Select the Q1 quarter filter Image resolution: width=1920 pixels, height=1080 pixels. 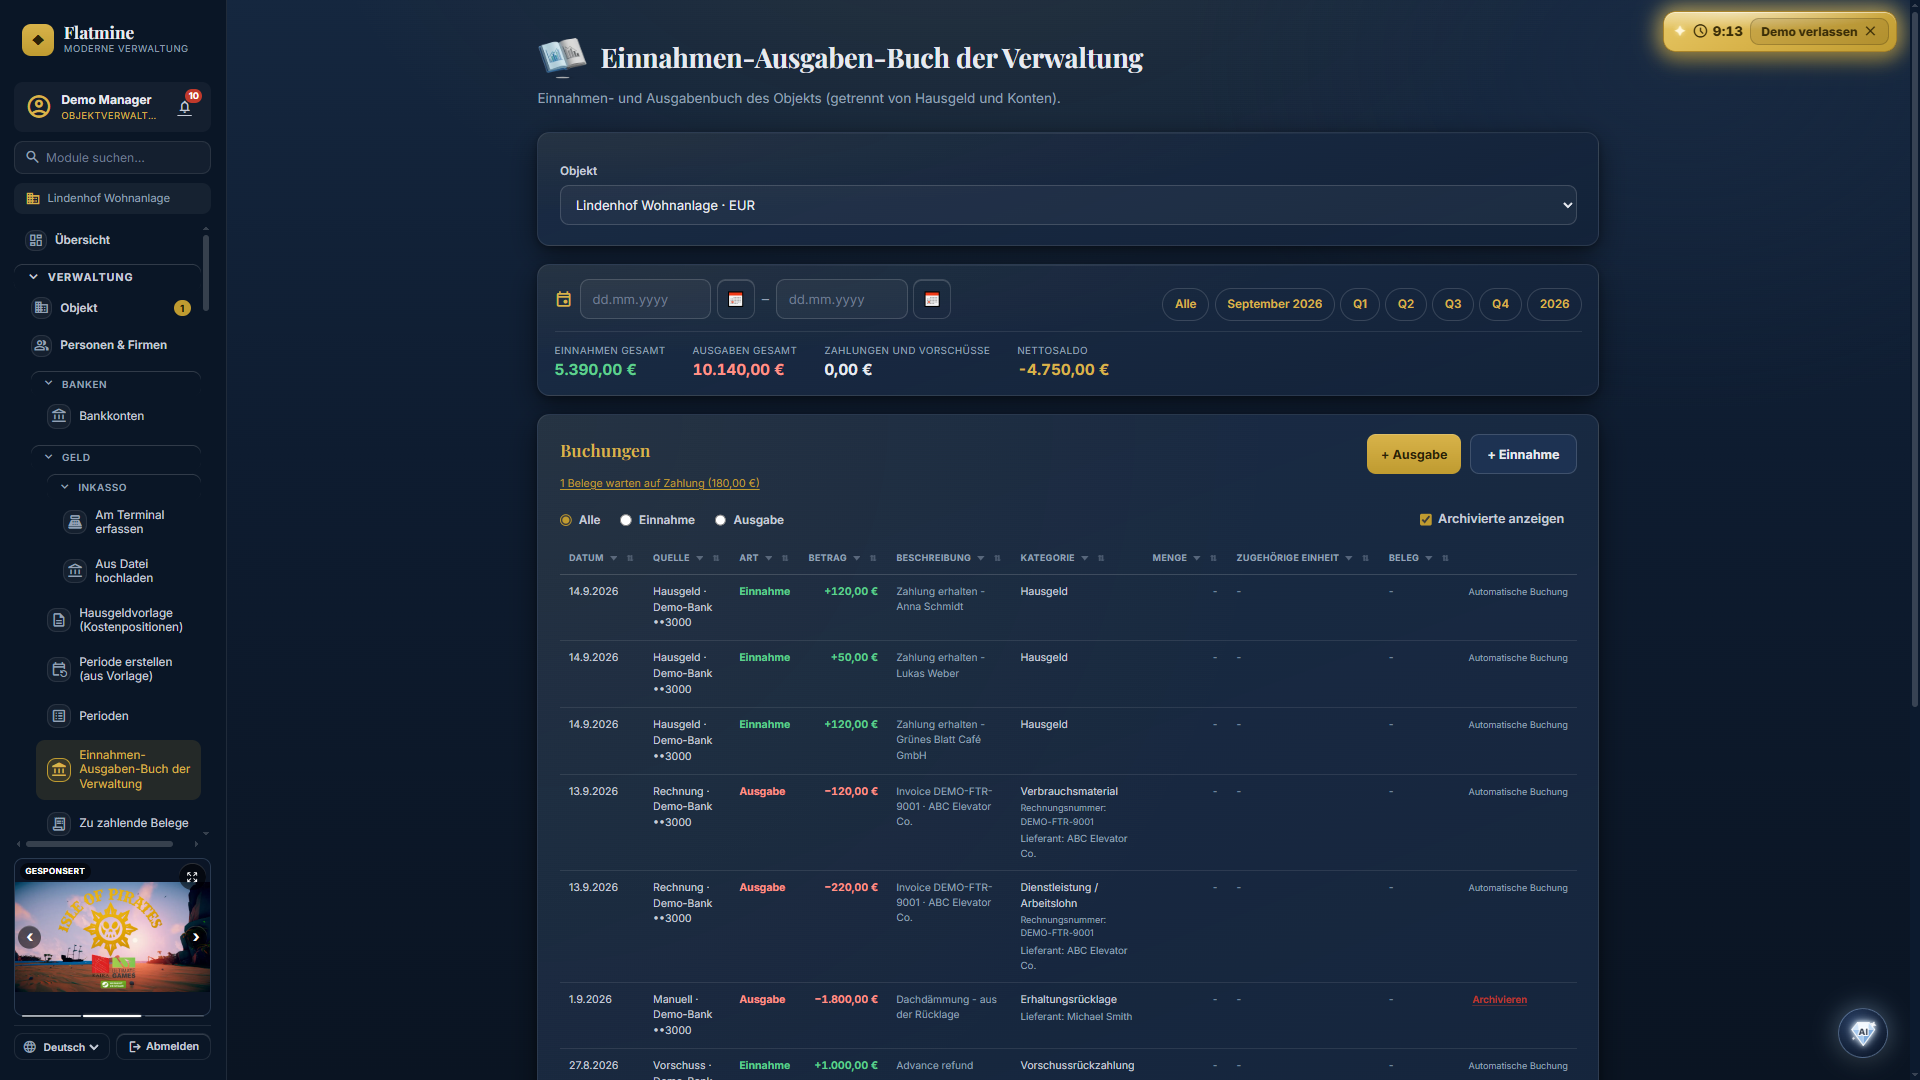(1360, 304)
